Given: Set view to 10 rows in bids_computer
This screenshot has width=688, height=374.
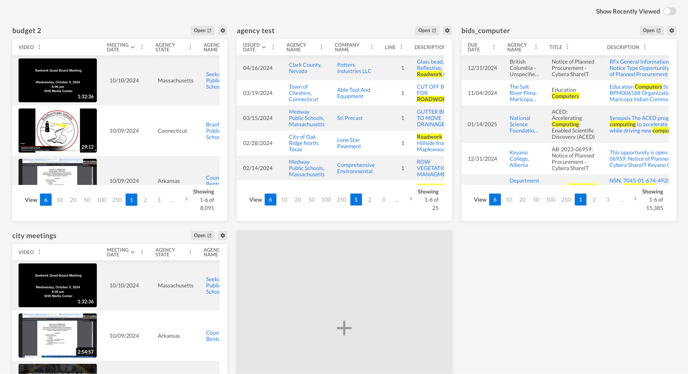Looking at the screenshot, I should [x=509, y=200].
